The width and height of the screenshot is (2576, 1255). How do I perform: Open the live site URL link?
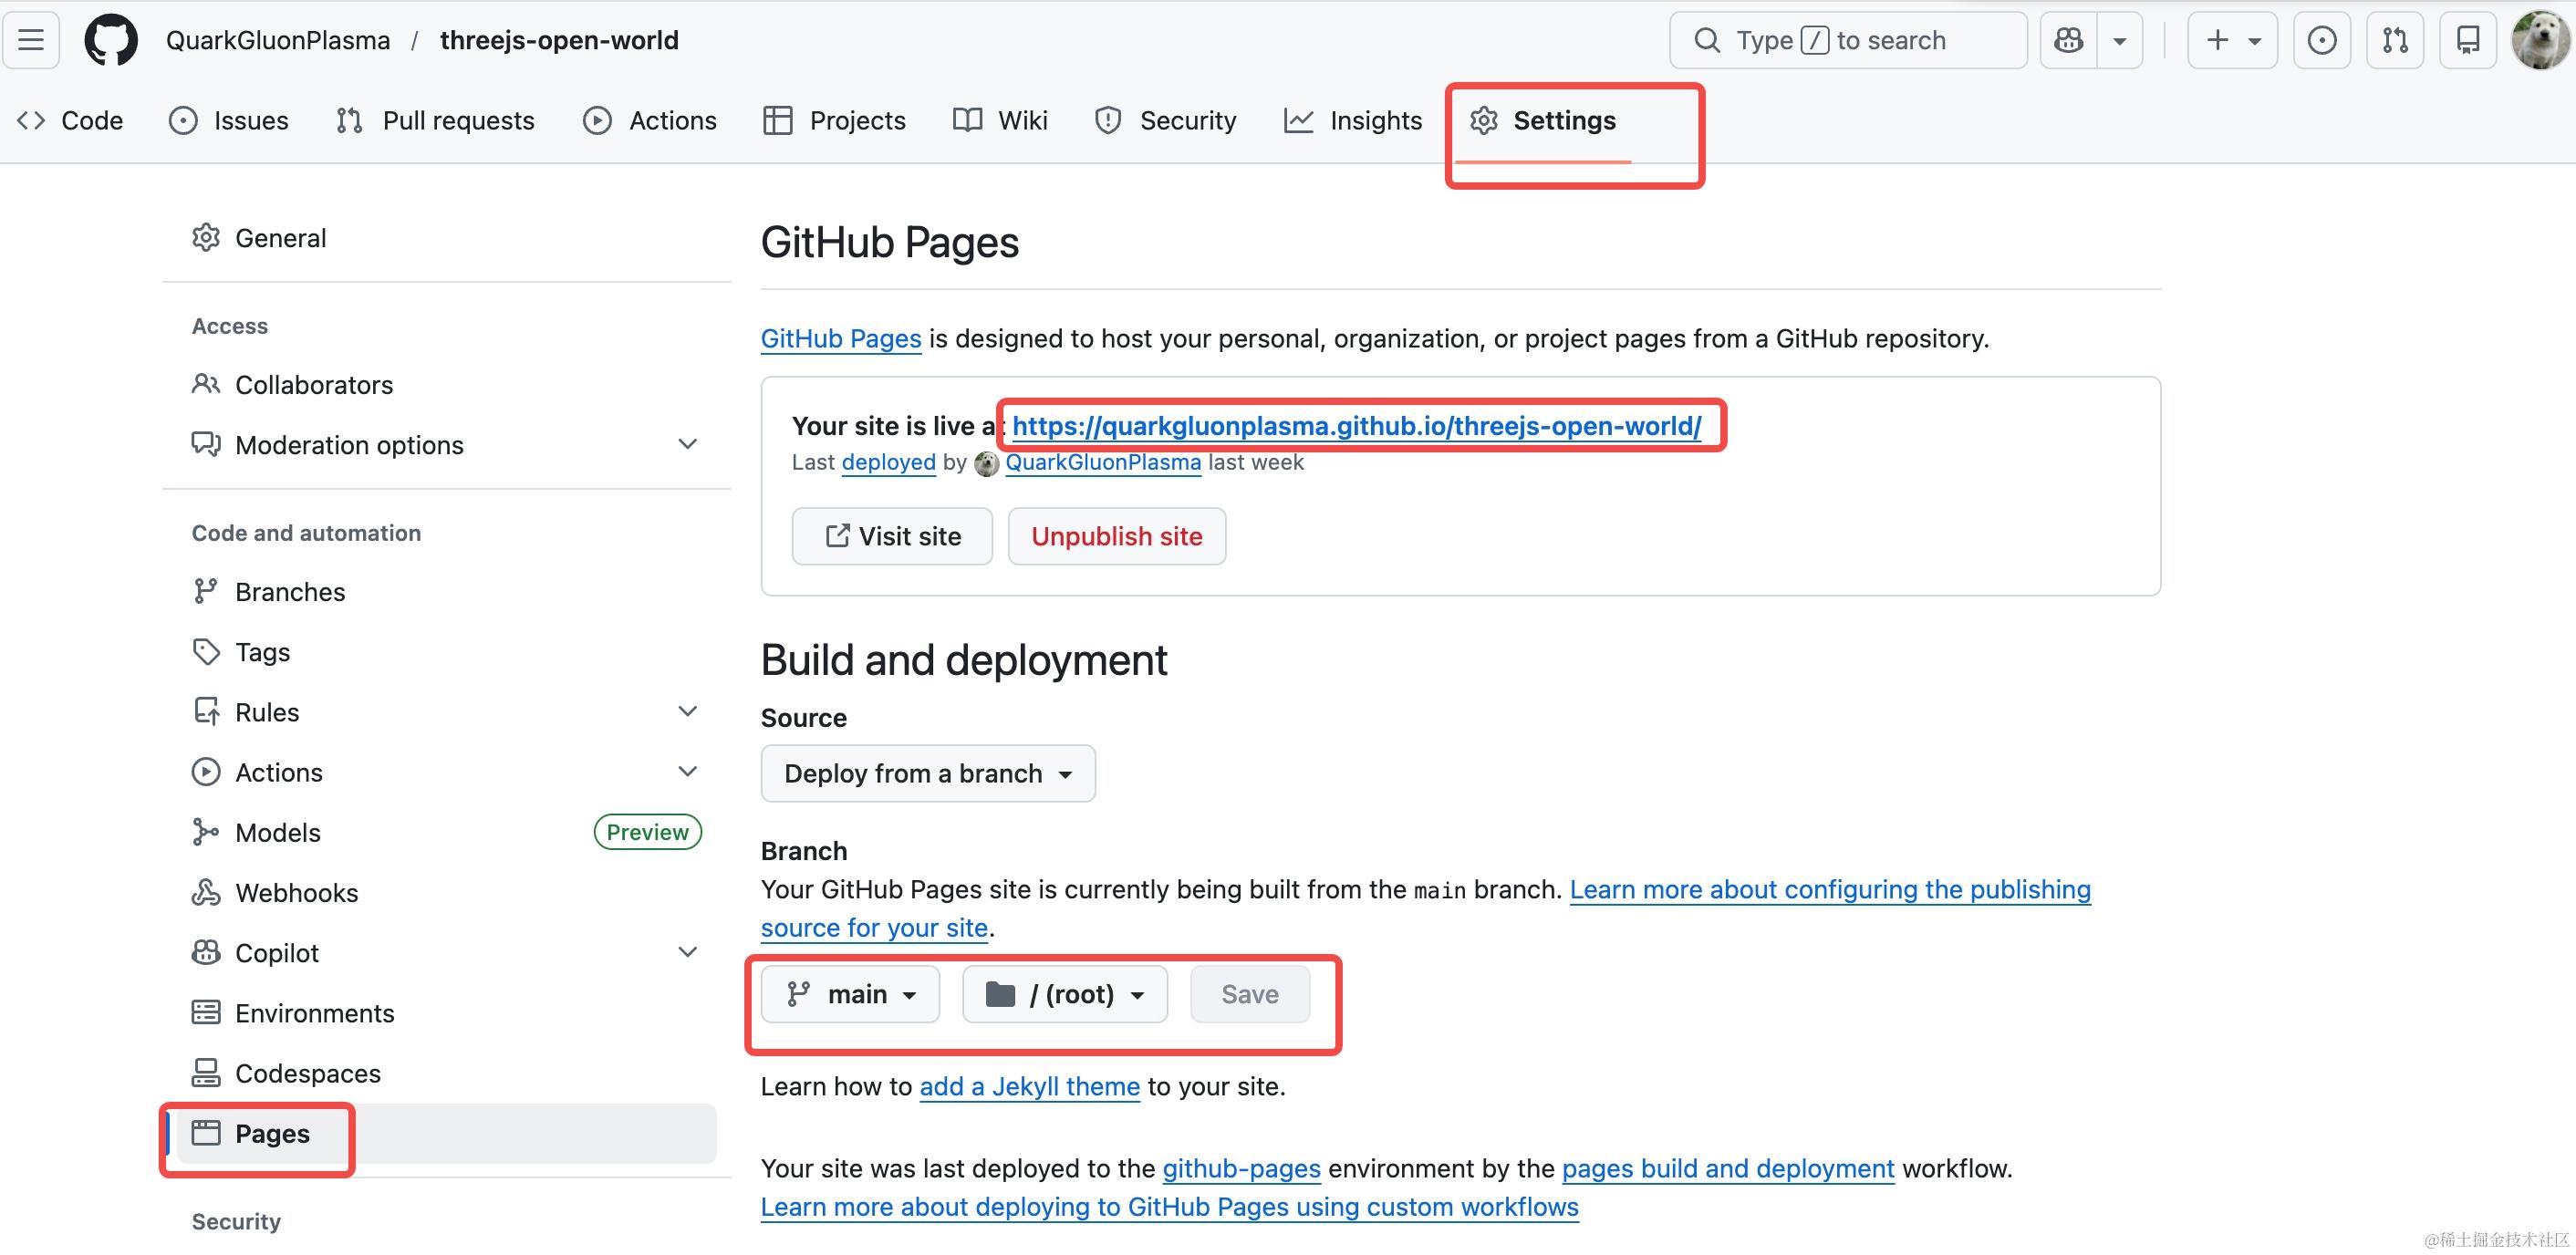click(x=1357, y=426)
